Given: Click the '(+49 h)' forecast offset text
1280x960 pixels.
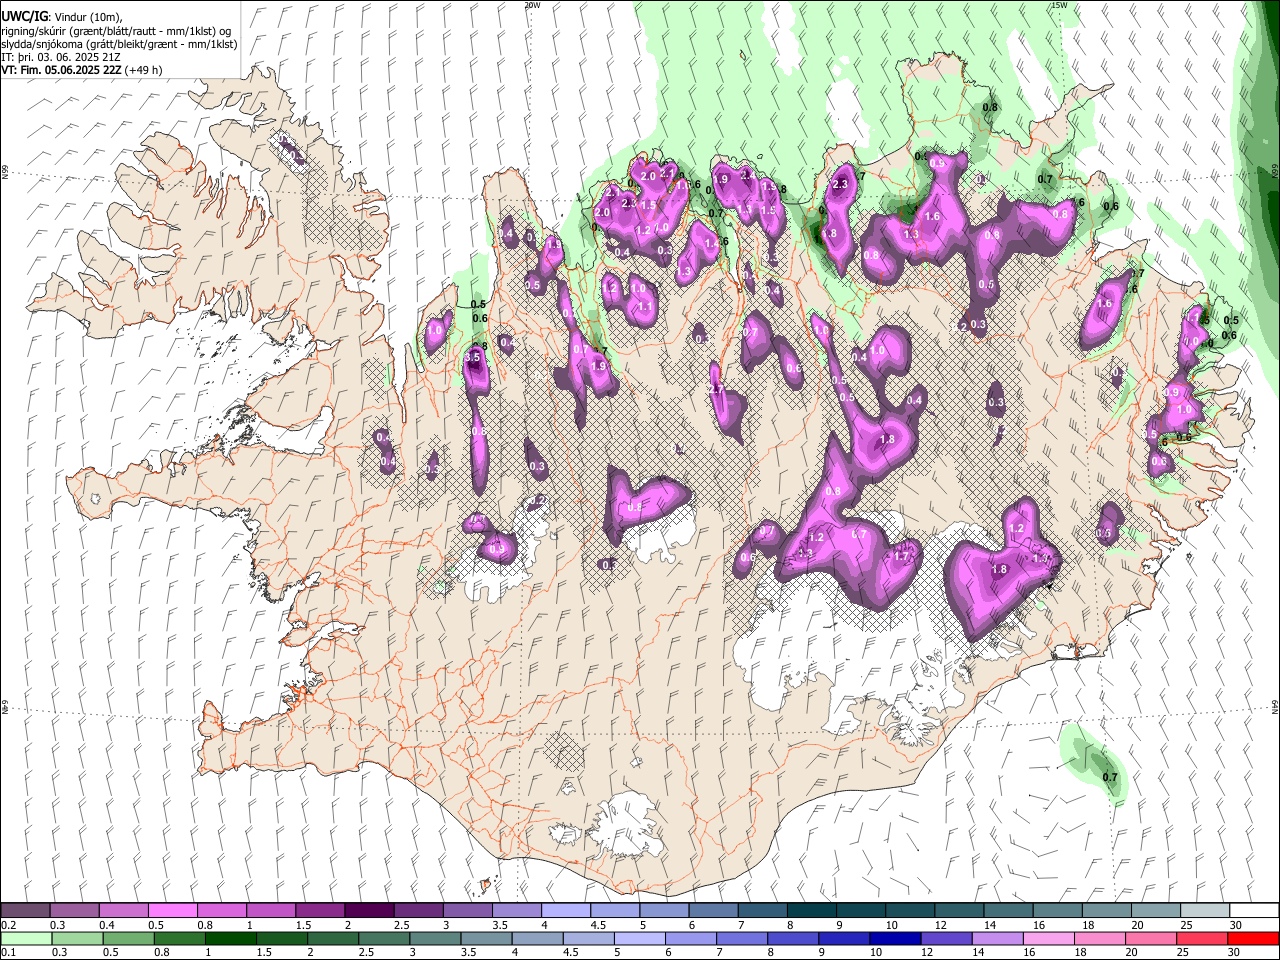Looking at the screenshot, I should (144, 70).
